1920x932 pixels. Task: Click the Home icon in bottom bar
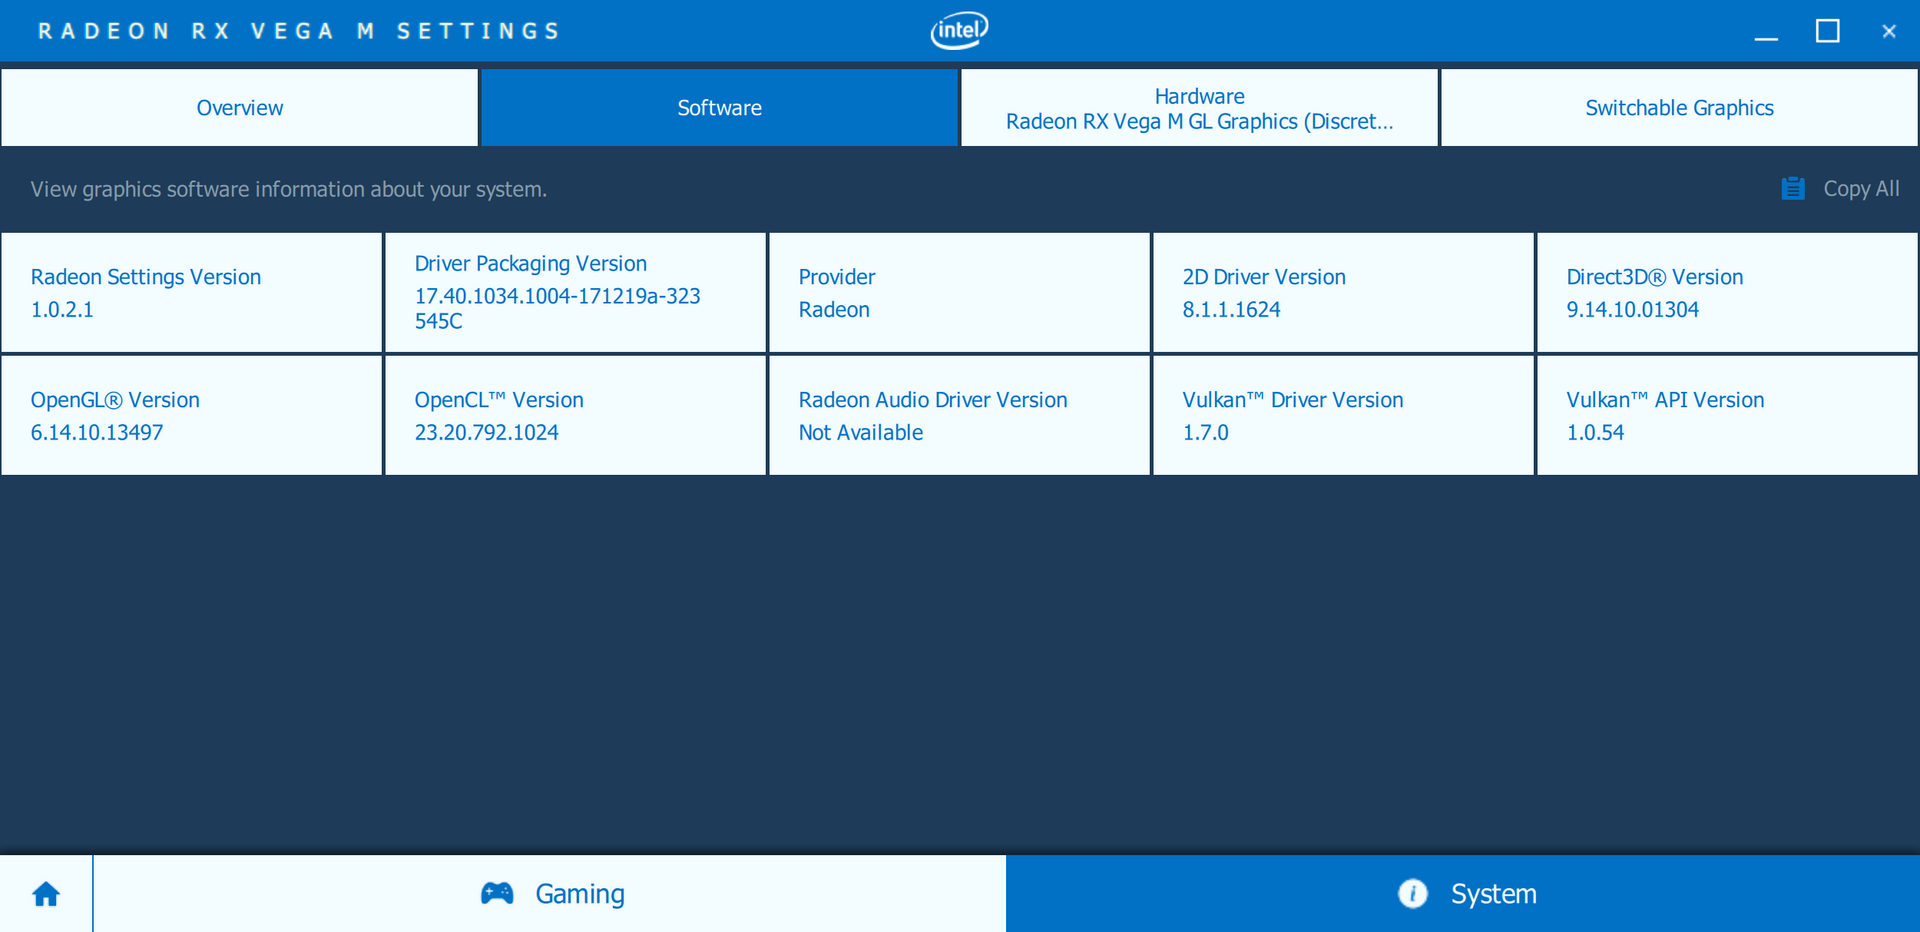click(x=46, y=894)
